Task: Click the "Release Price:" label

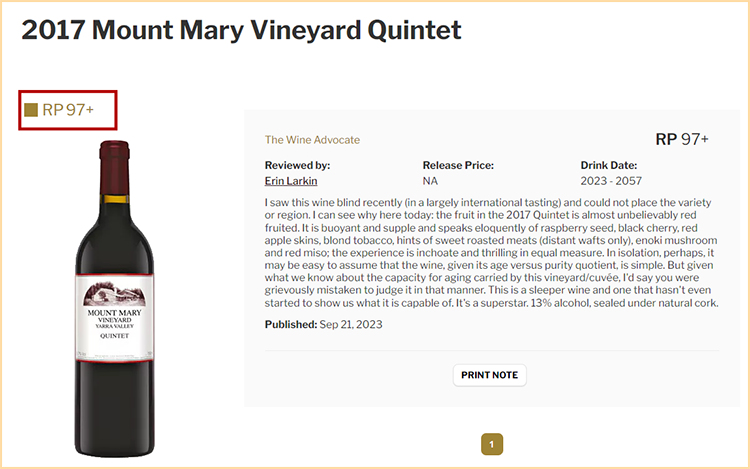Action: (458, 165)
